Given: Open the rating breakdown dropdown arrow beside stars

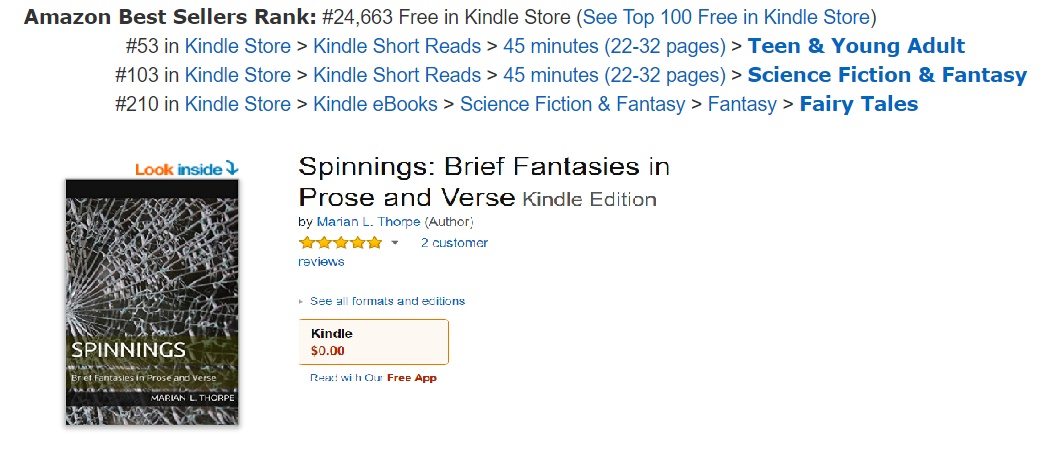Looking at the screenshot, I should [394, 243].
